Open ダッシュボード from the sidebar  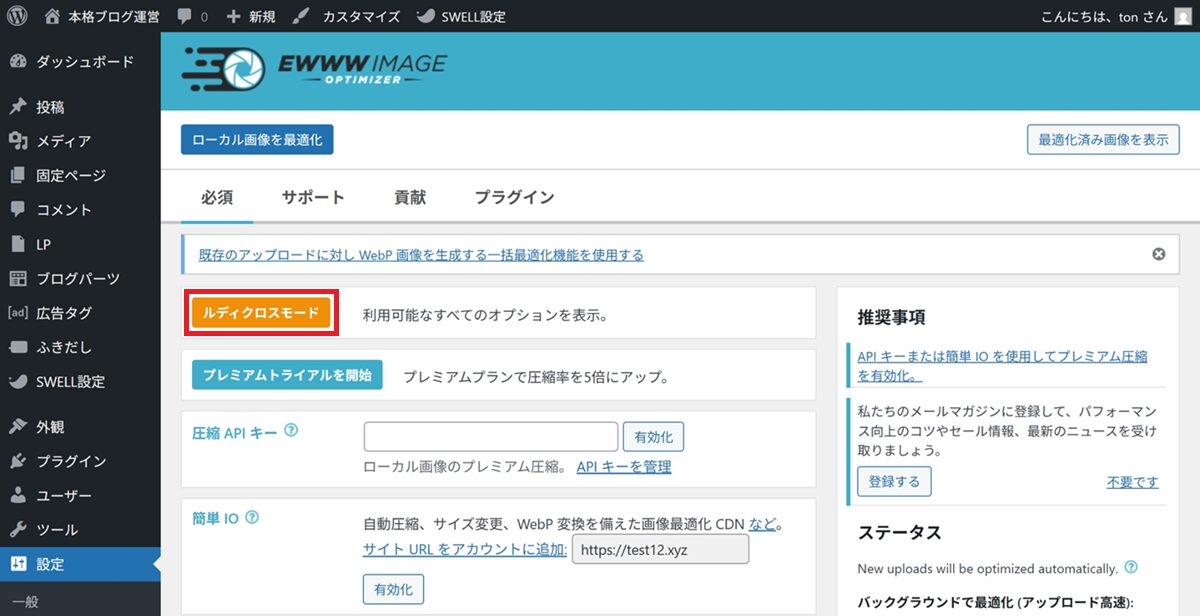point(84,62)
